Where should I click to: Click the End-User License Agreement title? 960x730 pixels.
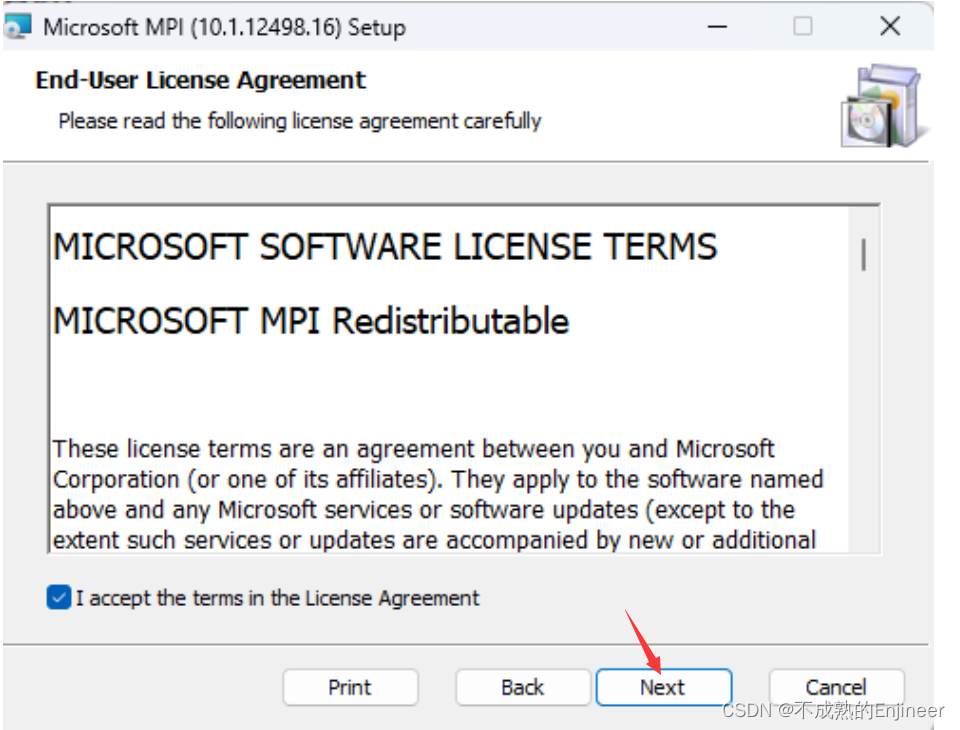[x=200, y=80]
